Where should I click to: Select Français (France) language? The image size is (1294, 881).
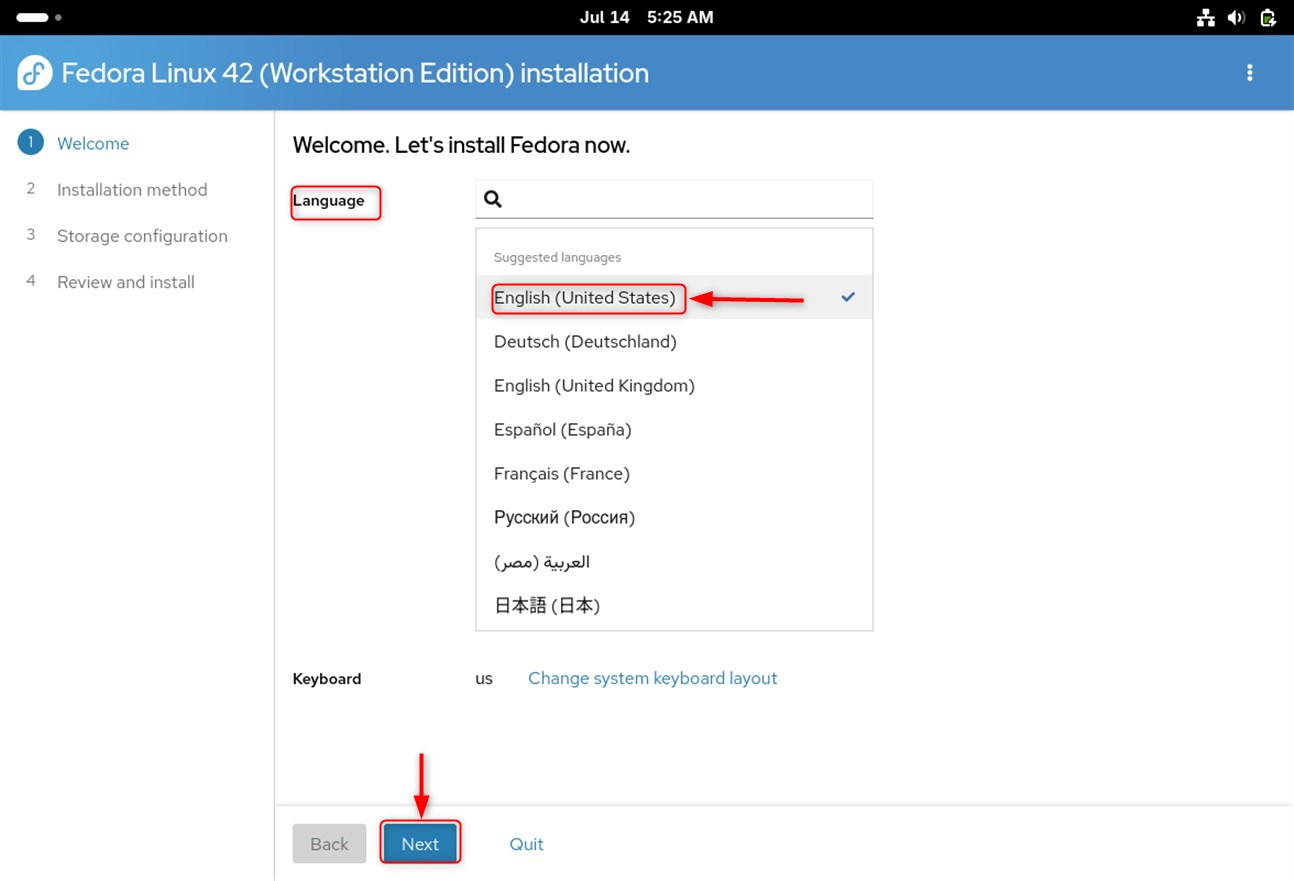(x=674, y=473)
